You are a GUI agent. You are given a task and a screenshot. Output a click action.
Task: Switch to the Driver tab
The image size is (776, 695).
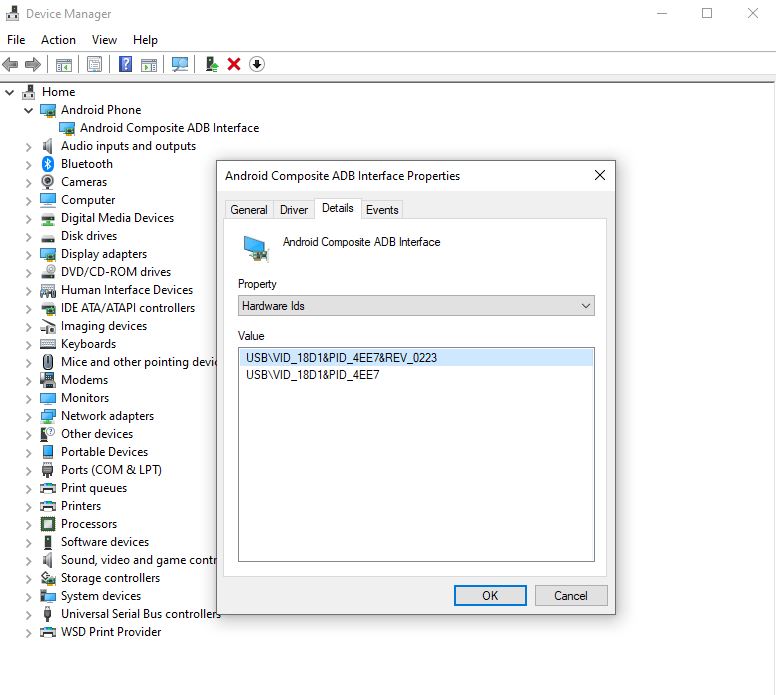click(294, 210)
